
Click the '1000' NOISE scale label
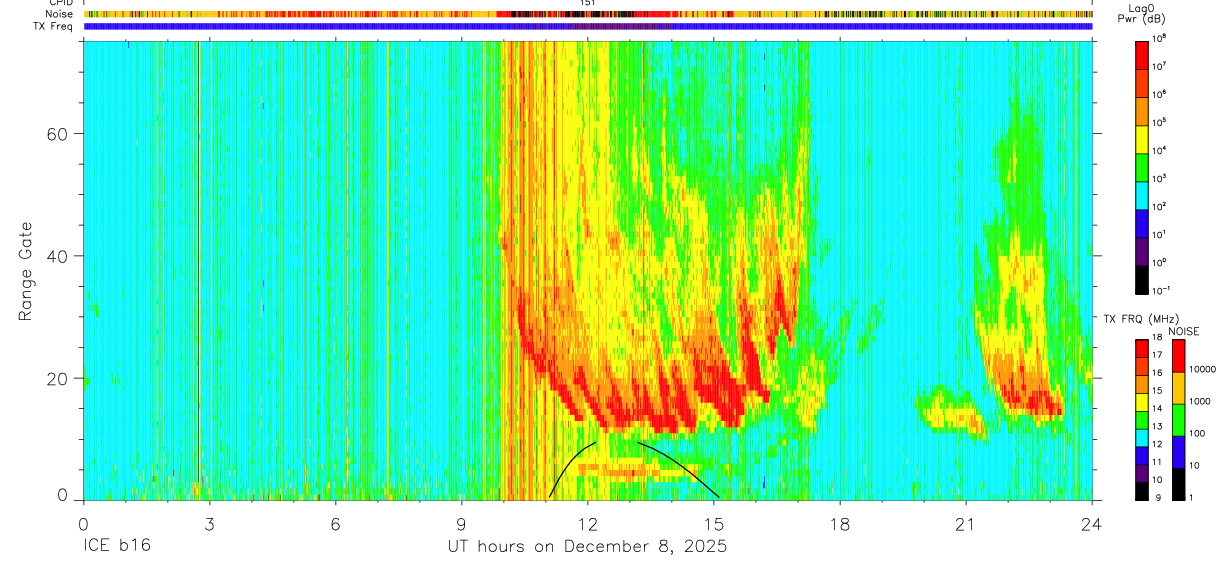tap(1202, 401)
